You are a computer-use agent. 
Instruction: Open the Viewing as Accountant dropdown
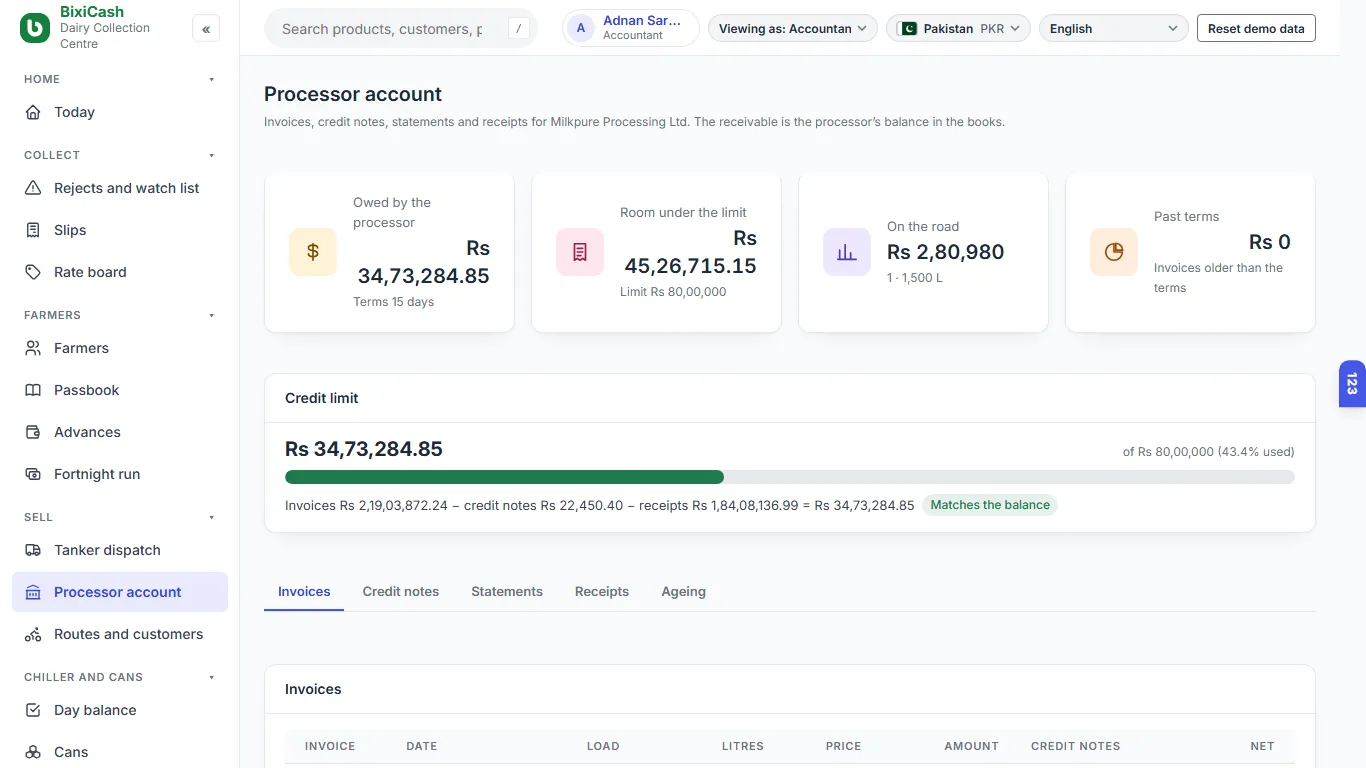[x=793, y=29]
